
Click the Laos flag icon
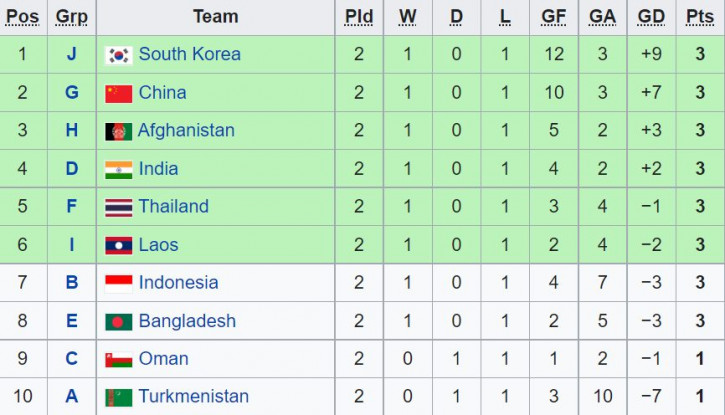pos(118,245)
